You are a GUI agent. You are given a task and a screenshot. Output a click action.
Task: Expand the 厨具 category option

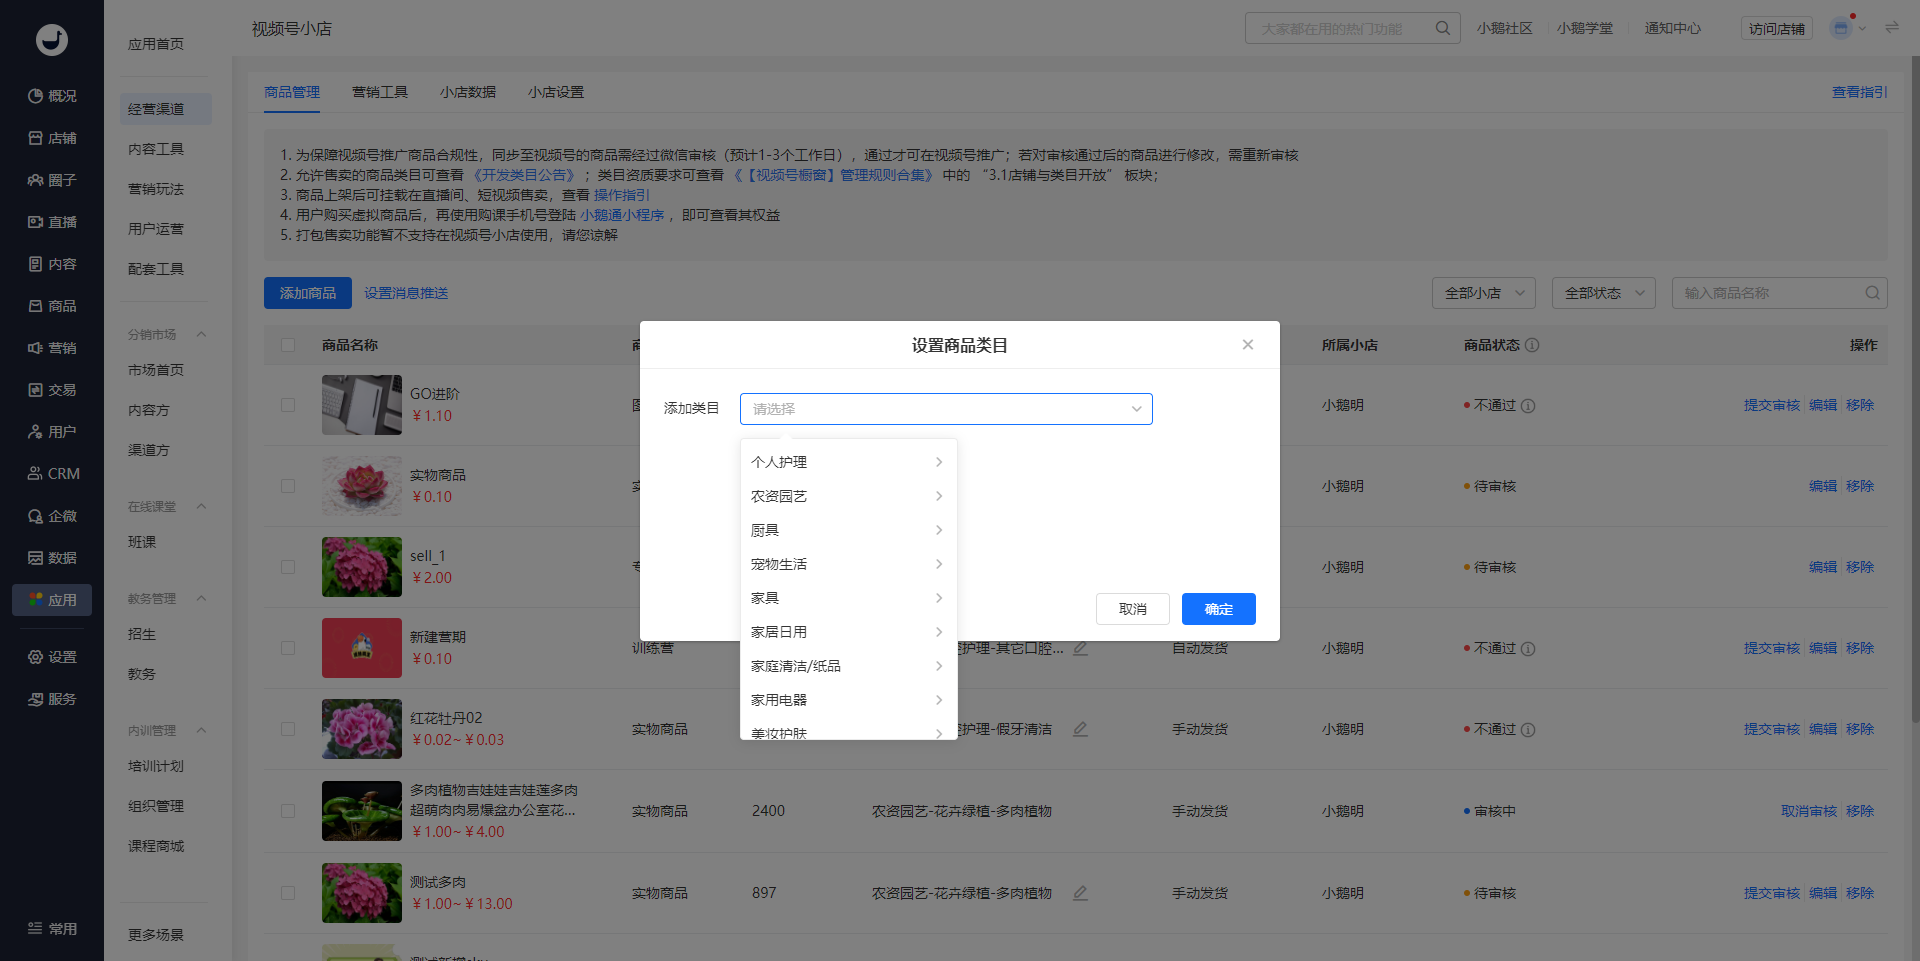(x=848, y=530)
